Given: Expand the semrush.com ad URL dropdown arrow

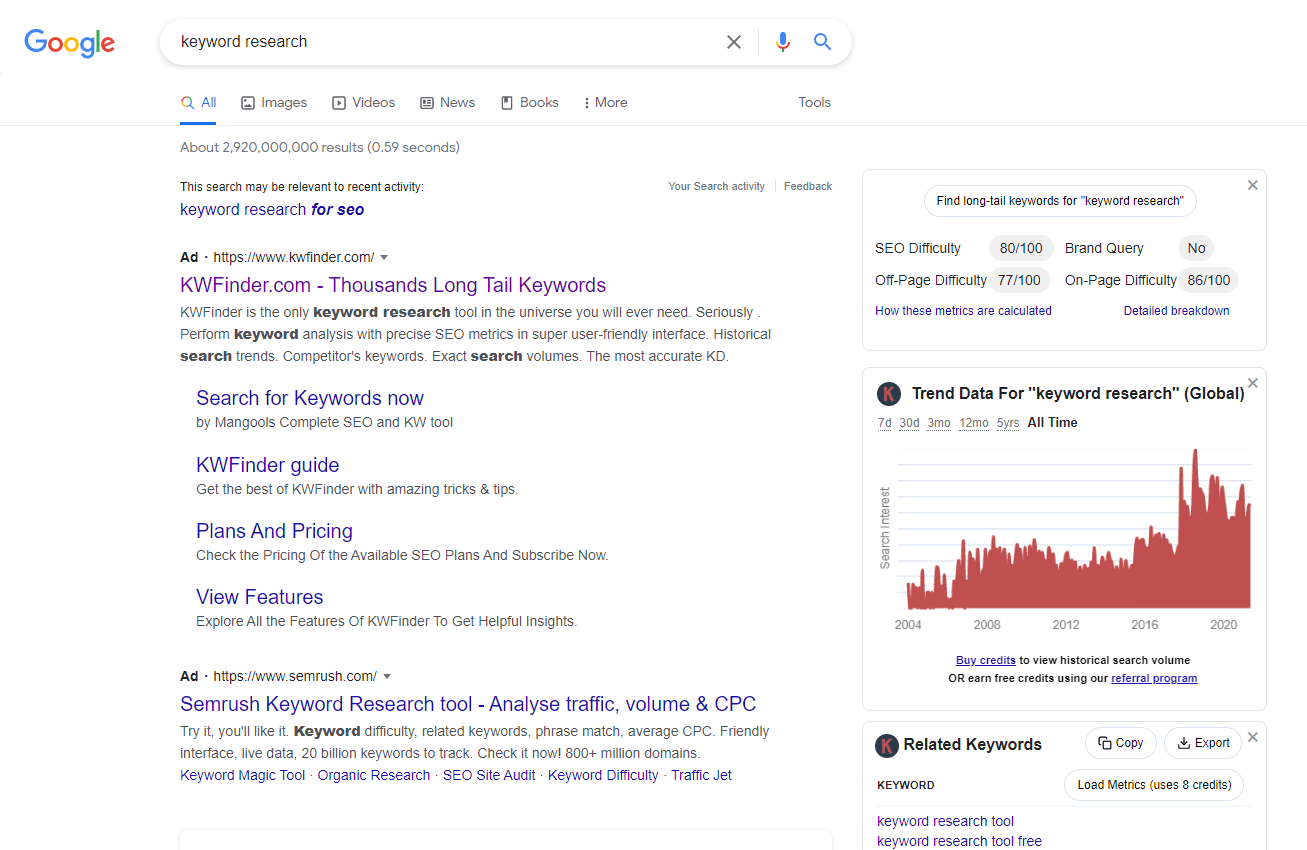Looking at the screenshot, I should click(387, 676).
